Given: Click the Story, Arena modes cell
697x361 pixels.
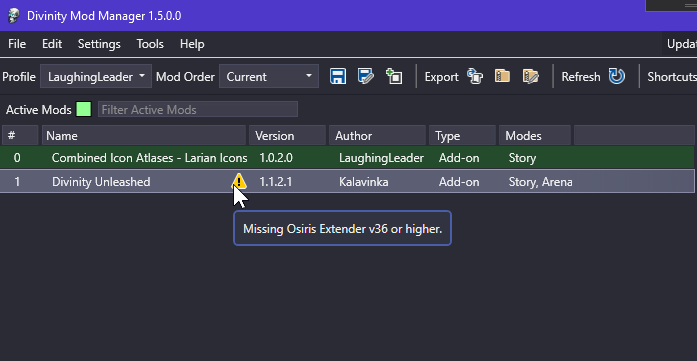Looking at the screenshot, I should (x=540, y=182).
